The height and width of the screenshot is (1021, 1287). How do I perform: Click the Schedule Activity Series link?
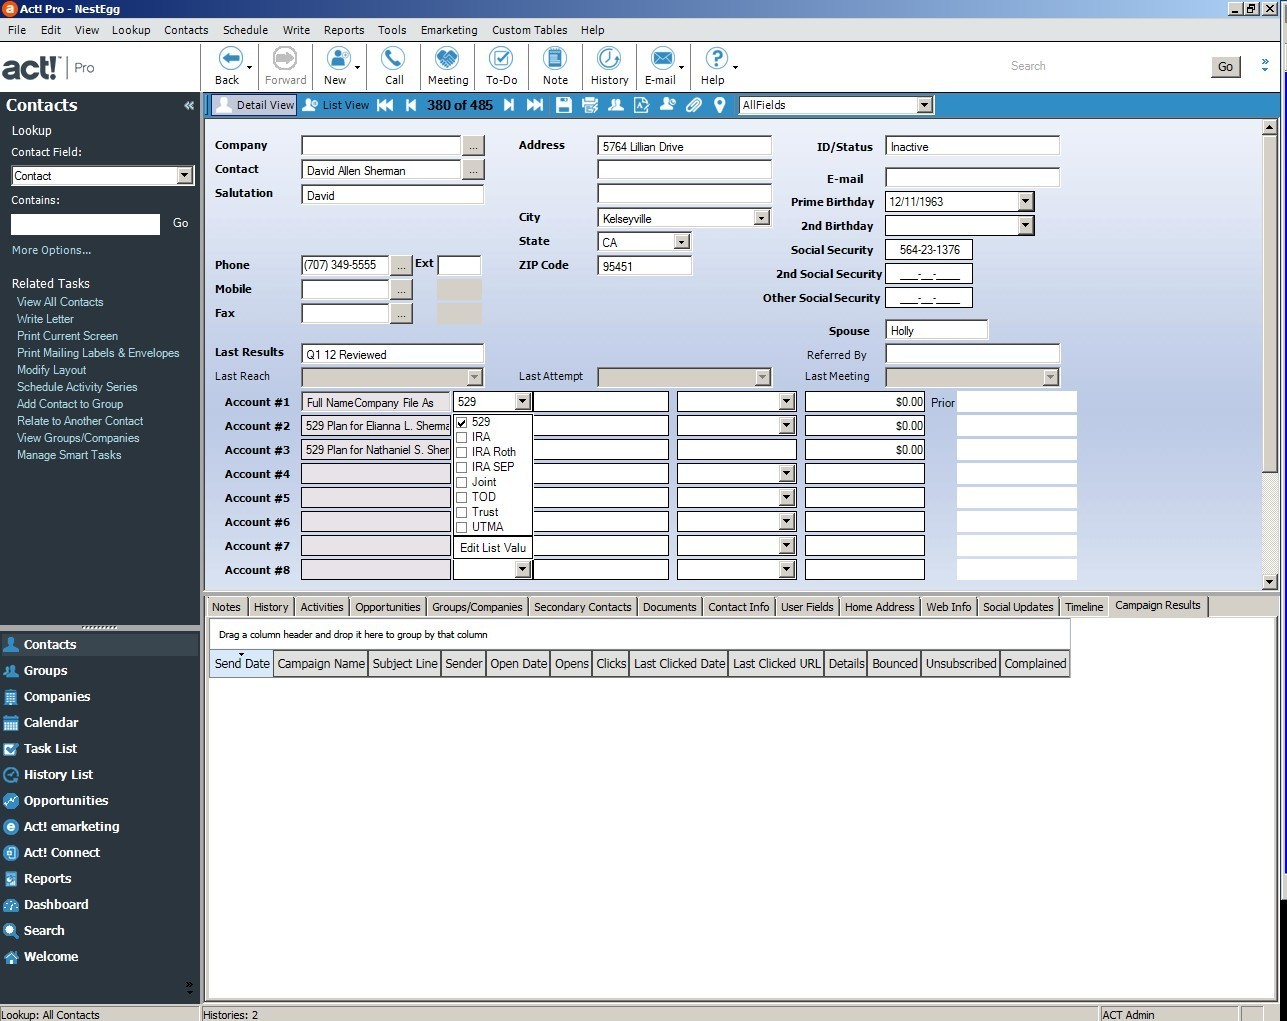77,387
